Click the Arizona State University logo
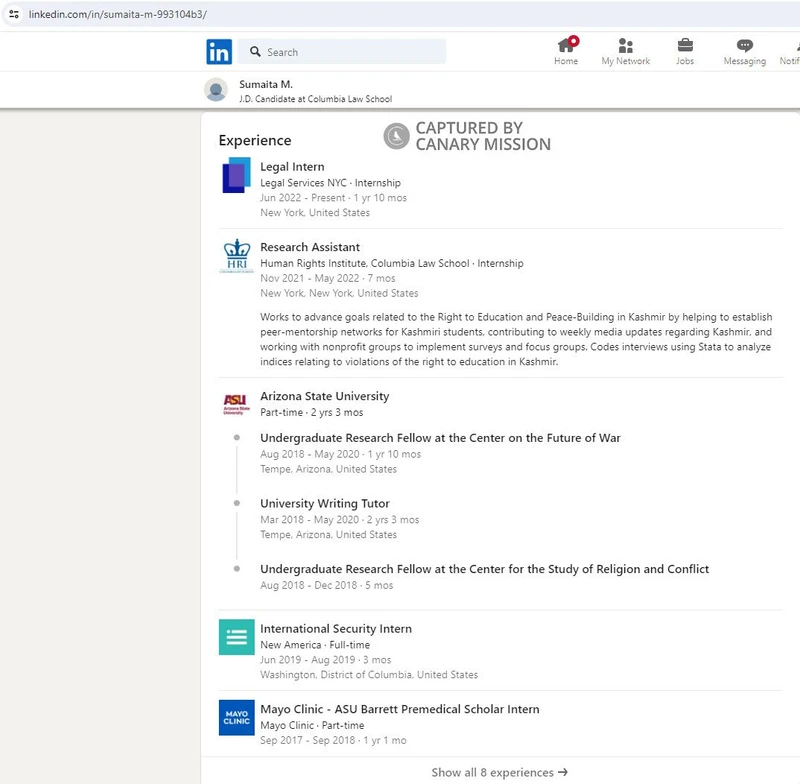Viewport: 800px width, 784px height. [x=237, y=402]
